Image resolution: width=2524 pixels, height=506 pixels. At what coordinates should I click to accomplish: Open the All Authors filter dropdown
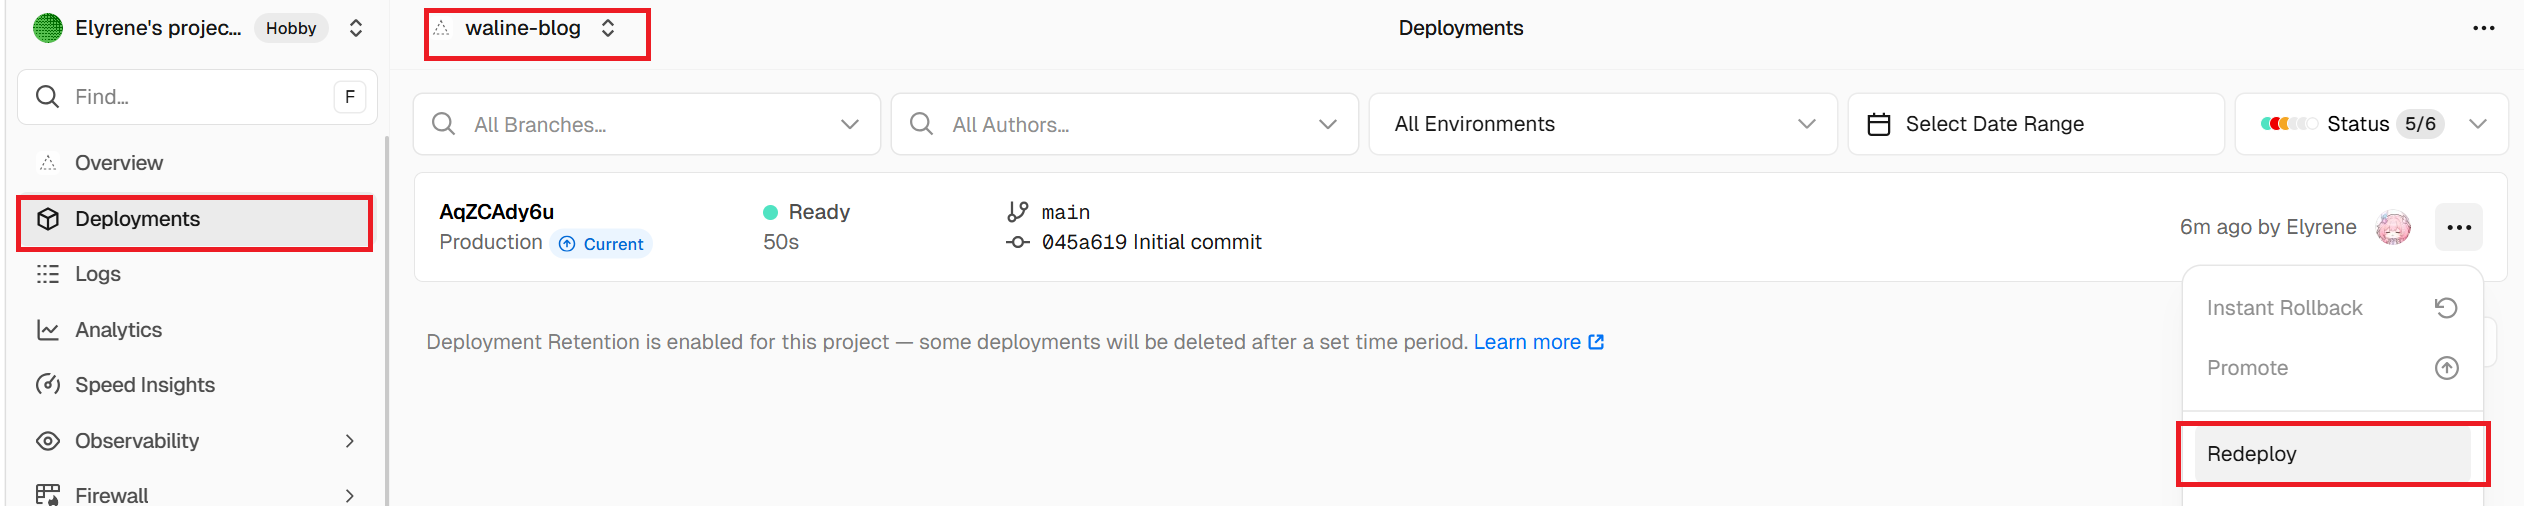point(1125,124)
